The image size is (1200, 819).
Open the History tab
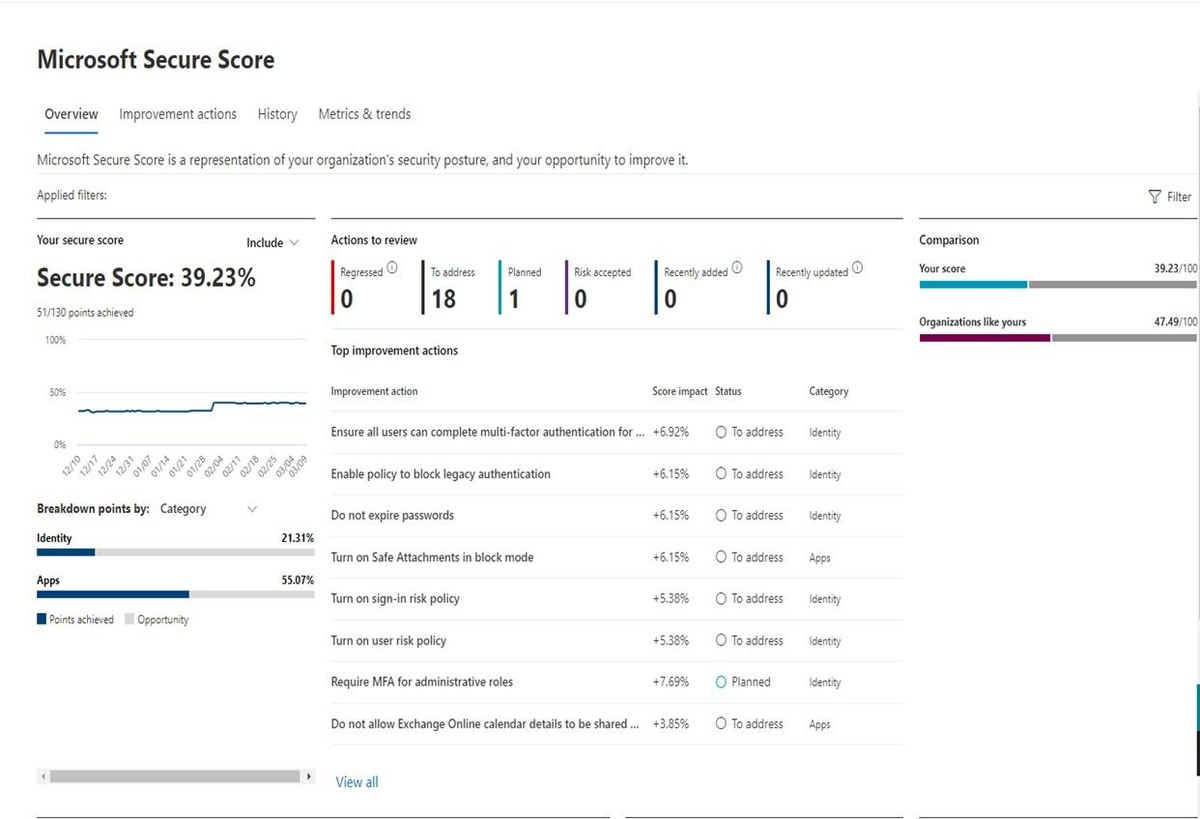277,114
